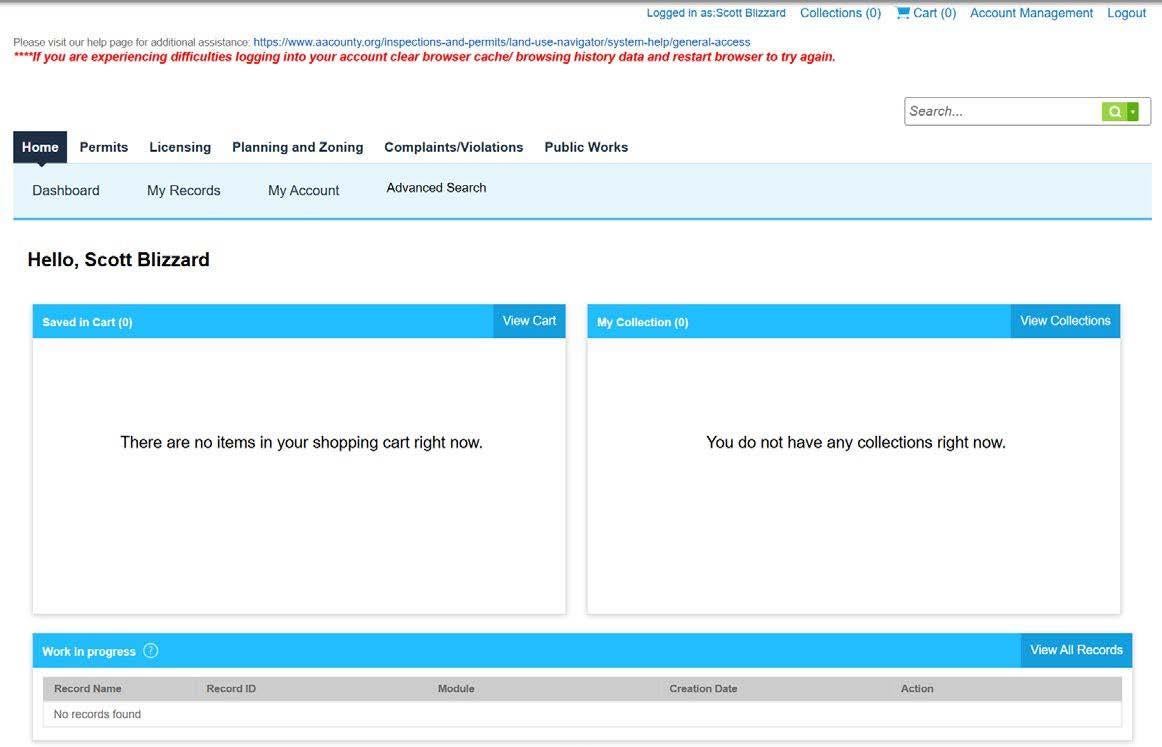Screen dimensions: 1162x747
Task: Click the green search magnifier icon
Action: click(1114, 110)
